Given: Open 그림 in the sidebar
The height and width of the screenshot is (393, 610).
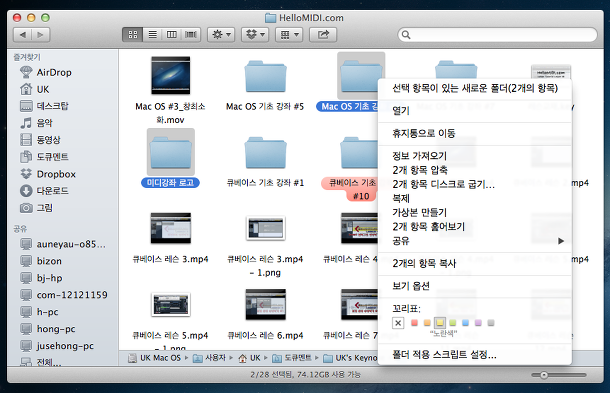Looking at the screenshot, I should point(36,208).
